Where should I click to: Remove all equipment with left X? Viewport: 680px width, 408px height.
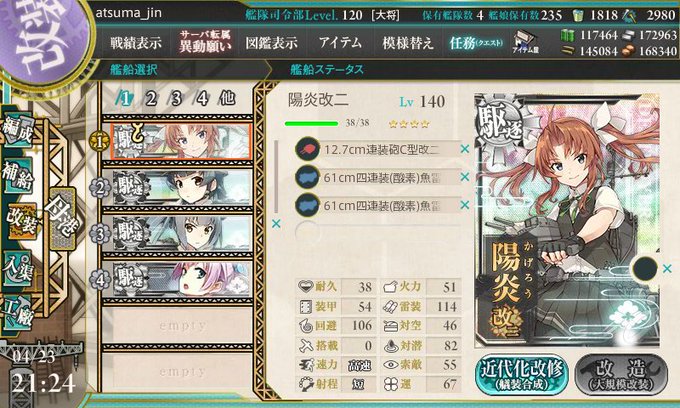click(276, 224)
